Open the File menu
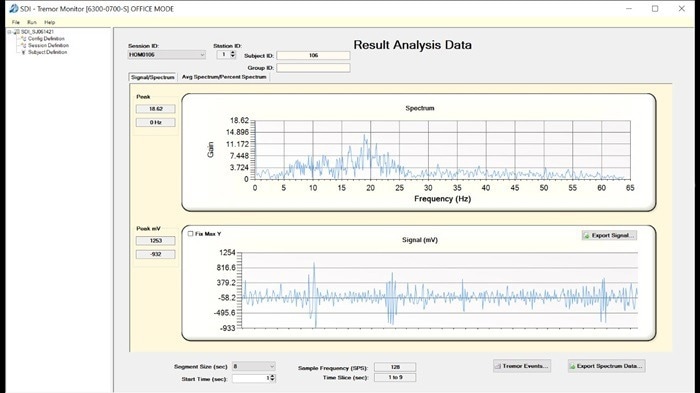 16,22
